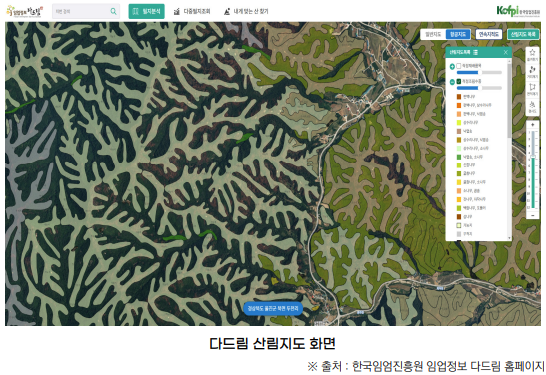This screenshot has height=375, width=546.
Task: Click the 연속지적도 button
Action: 489,34
